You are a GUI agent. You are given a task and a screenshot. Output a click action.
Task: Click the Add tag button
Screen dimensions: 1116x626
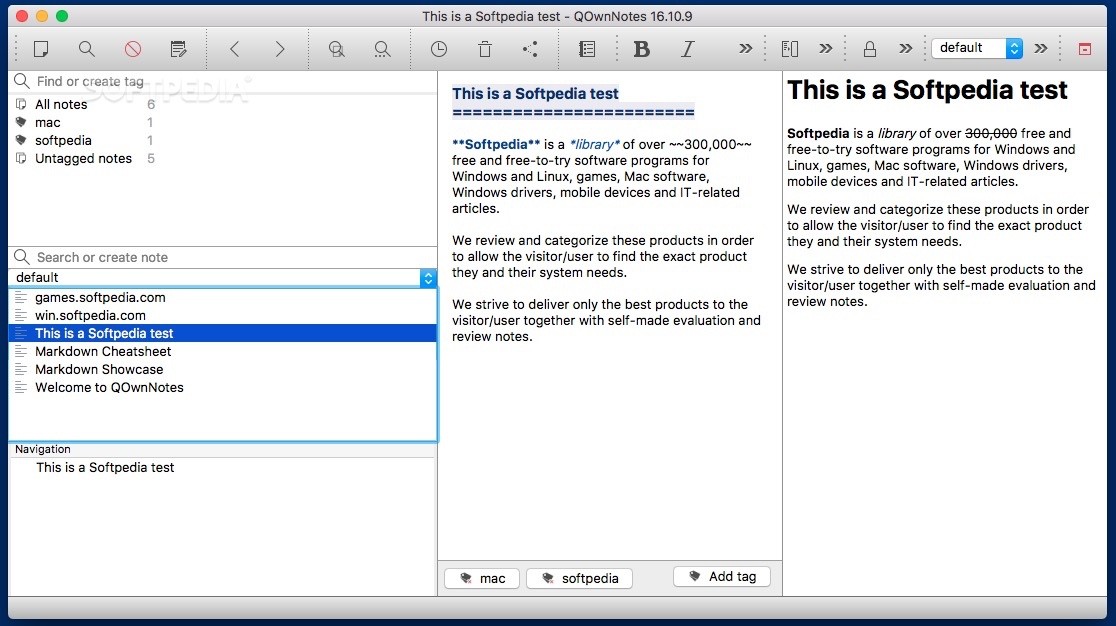pos(722,576)
